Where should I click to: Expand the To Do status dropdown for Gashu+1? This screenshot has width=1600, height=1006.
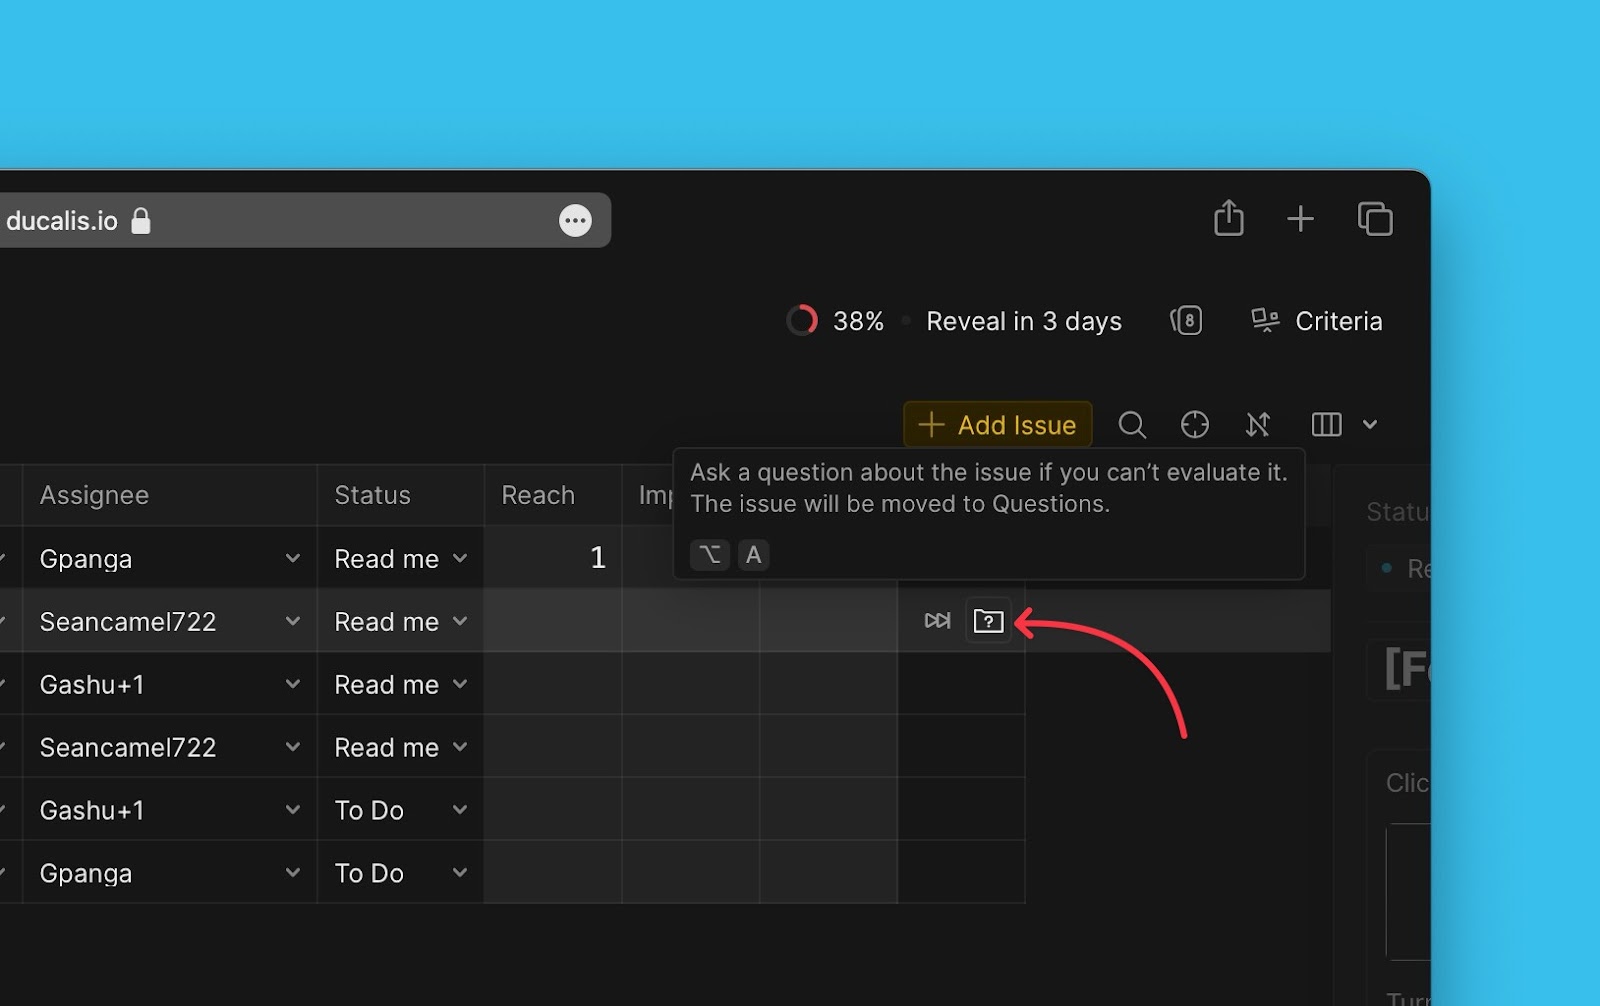click(459, 810)
